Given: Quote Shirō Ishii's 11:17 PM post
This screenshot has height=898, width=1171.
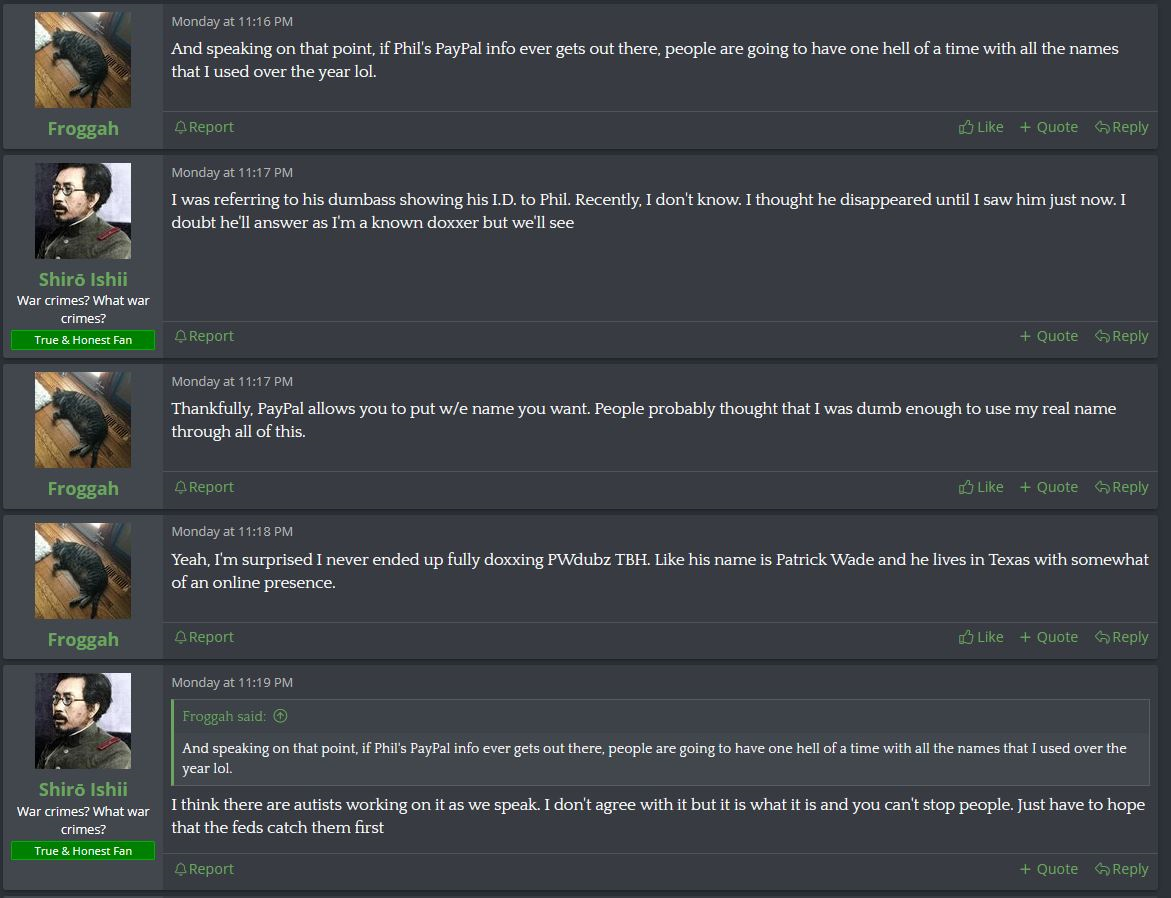Looking at the screenshot, I should coord(1049,336).
